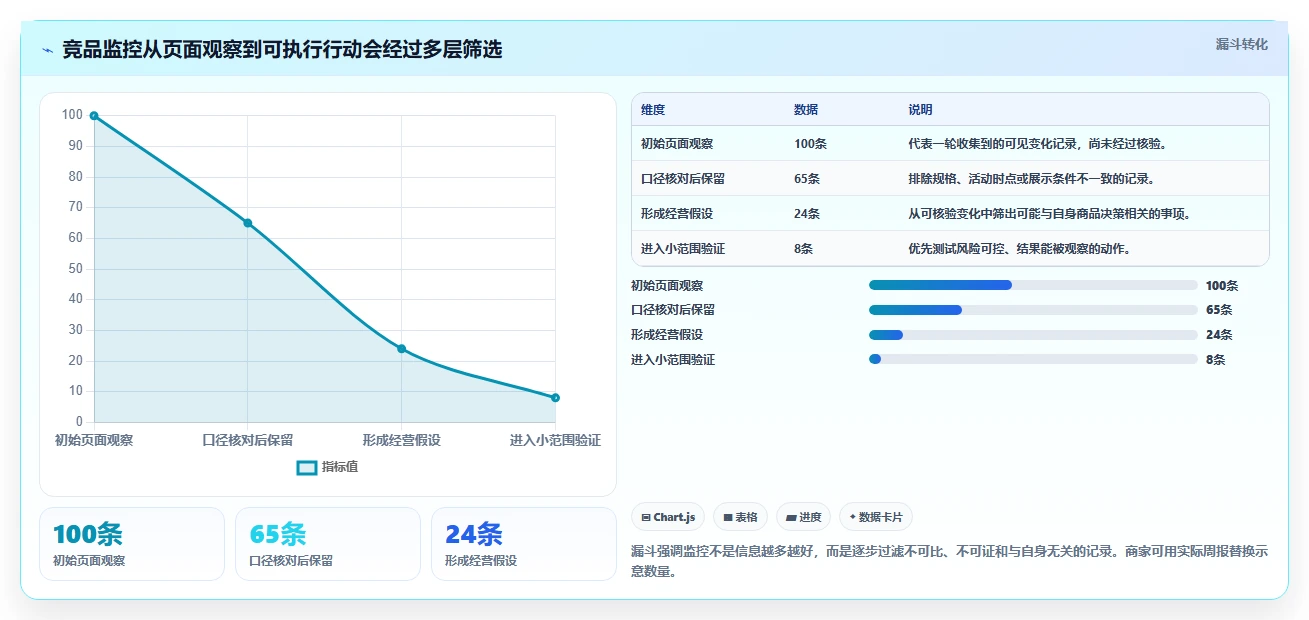This screenshot has width=1309, height=620.
Task: Click the chart data point at 100
Action: (94, 116)
